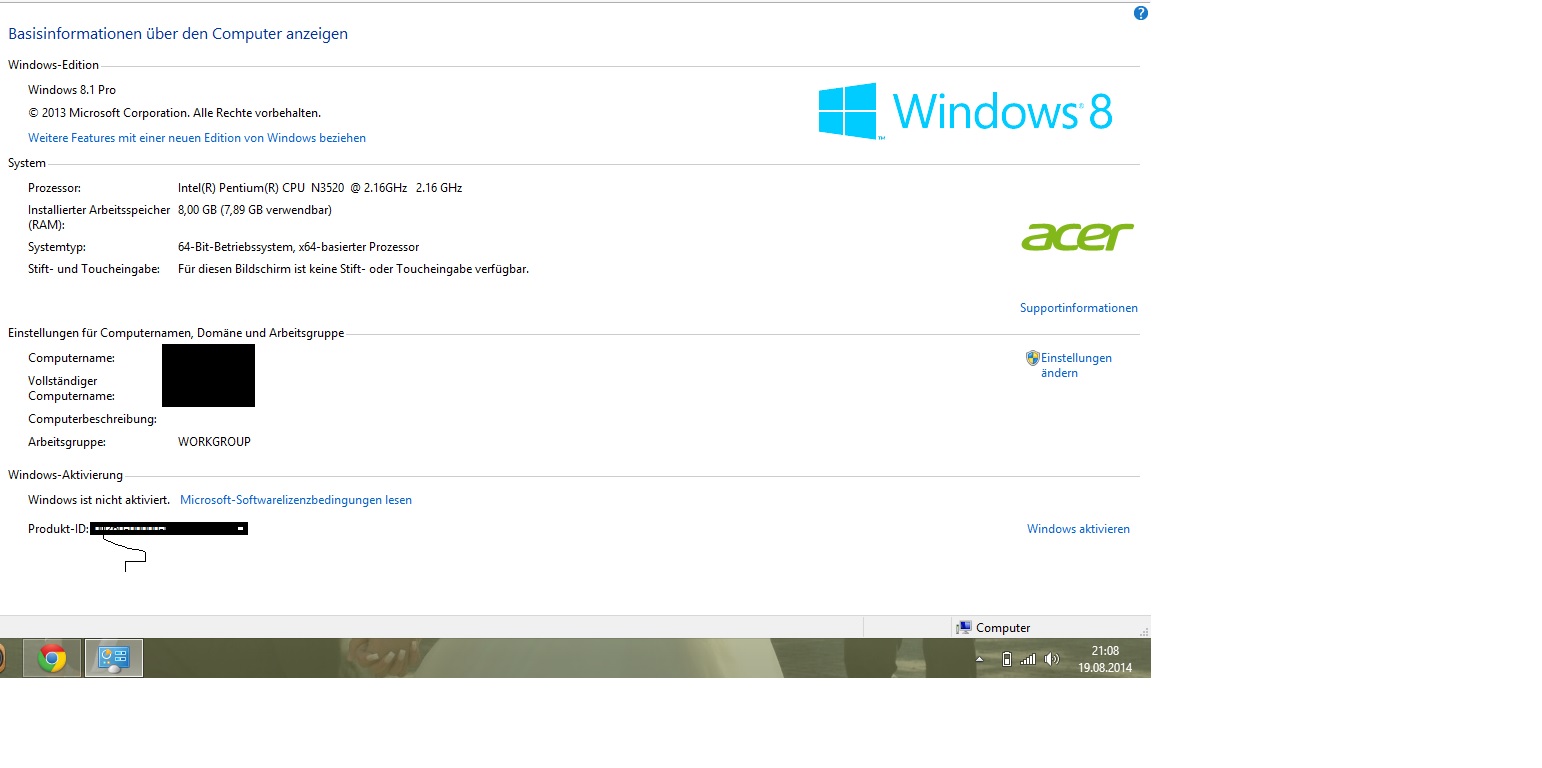The width and height of the screenshot is (1542, 768).
Task: Click the 'Computer' status bar text
Action: click(1003, 628)
